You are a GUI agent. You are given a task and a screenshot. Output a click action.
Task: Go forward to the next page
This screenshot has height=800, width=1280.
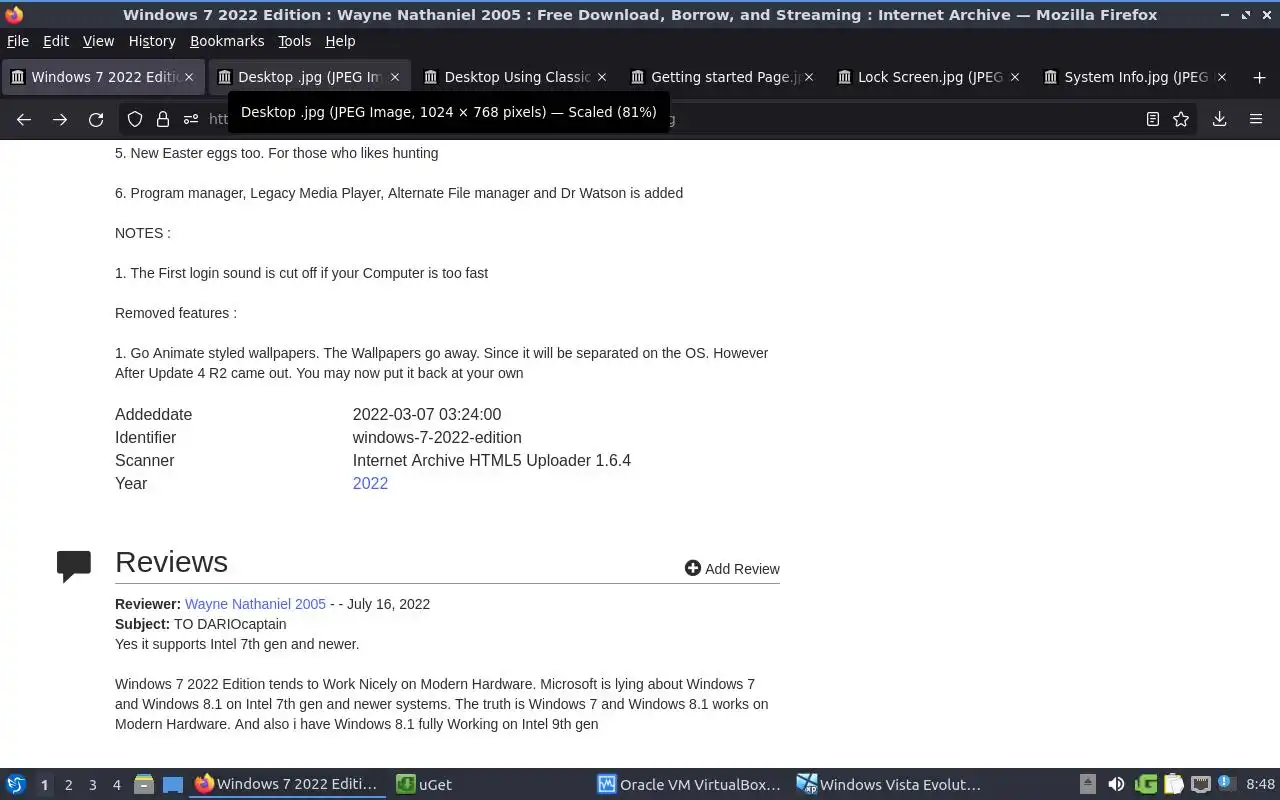click(60, 119)
